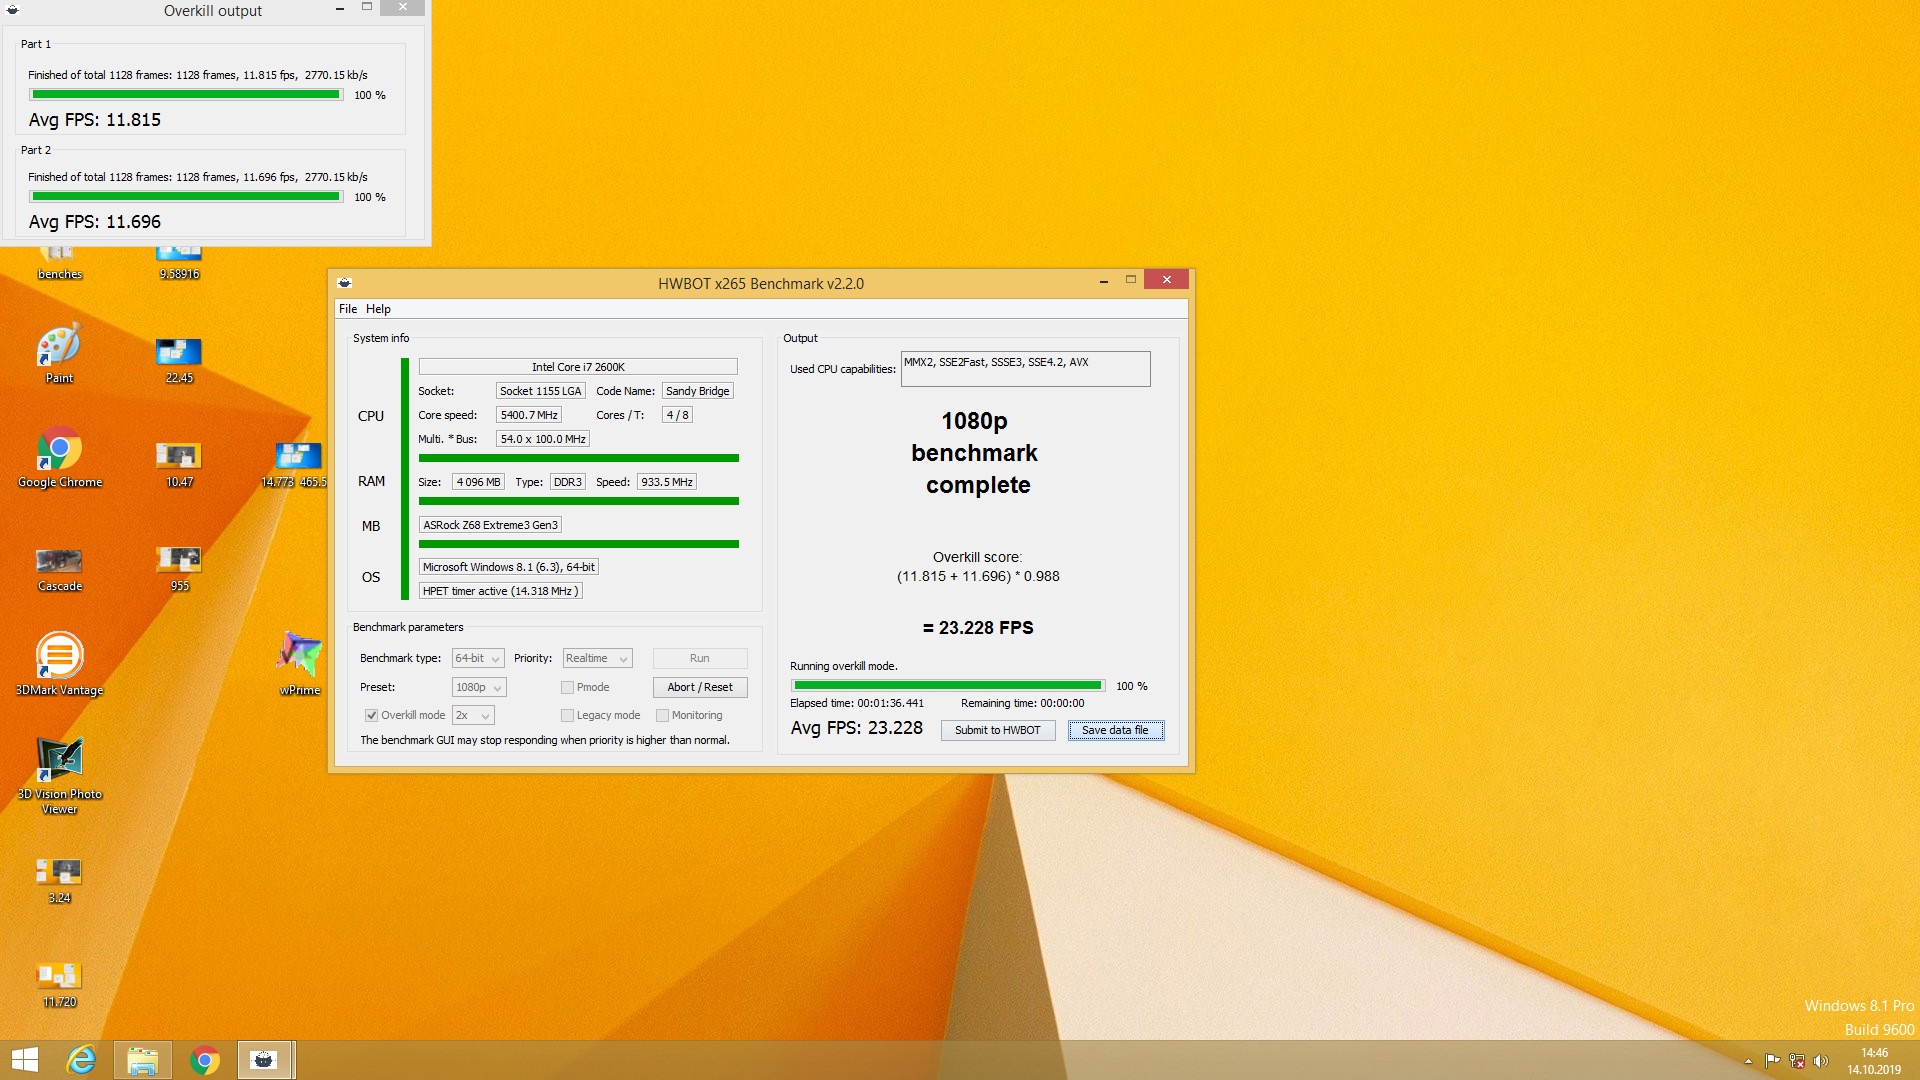This screenshot has width=1920, height=1080.
Task: Click the Run button
Action: click(700, 658)
